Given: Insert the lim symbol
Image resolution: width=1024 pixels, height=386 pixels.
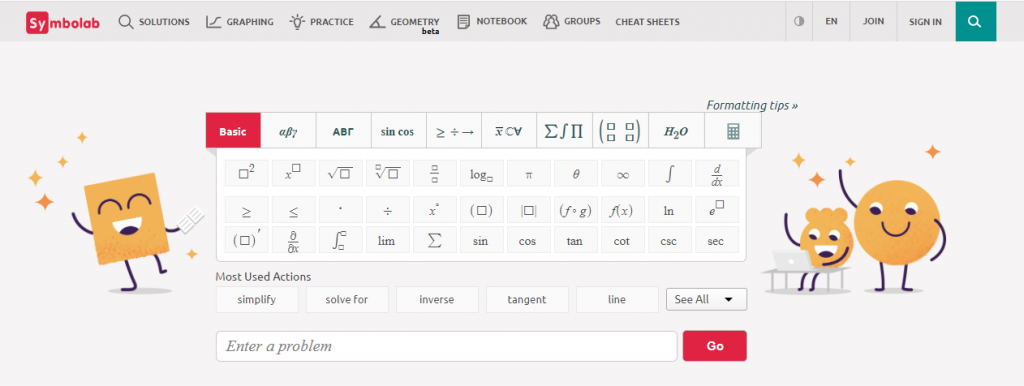Looking at the screenshot, I should [387, 240].
